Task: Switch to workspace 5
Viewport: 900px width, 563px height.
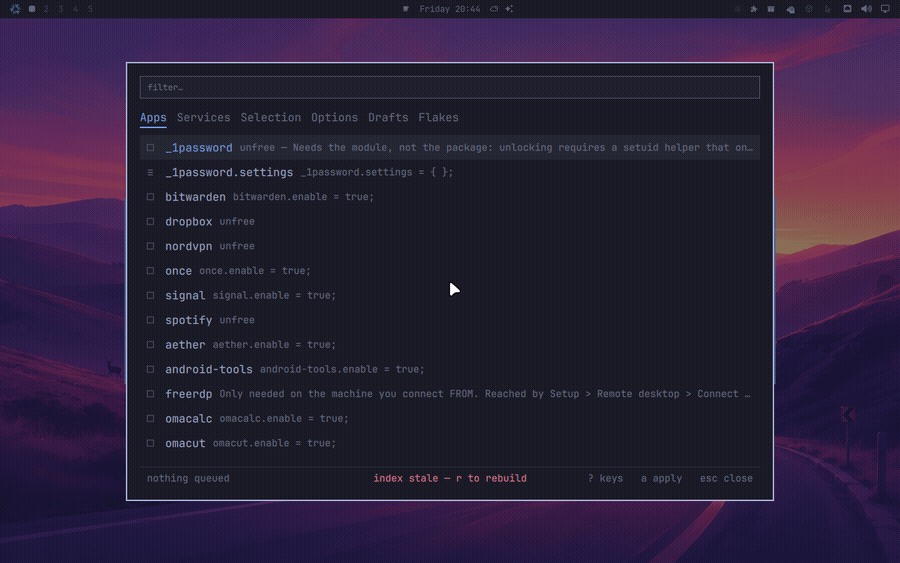Action: pyautogui.click(x=90, y=9)
